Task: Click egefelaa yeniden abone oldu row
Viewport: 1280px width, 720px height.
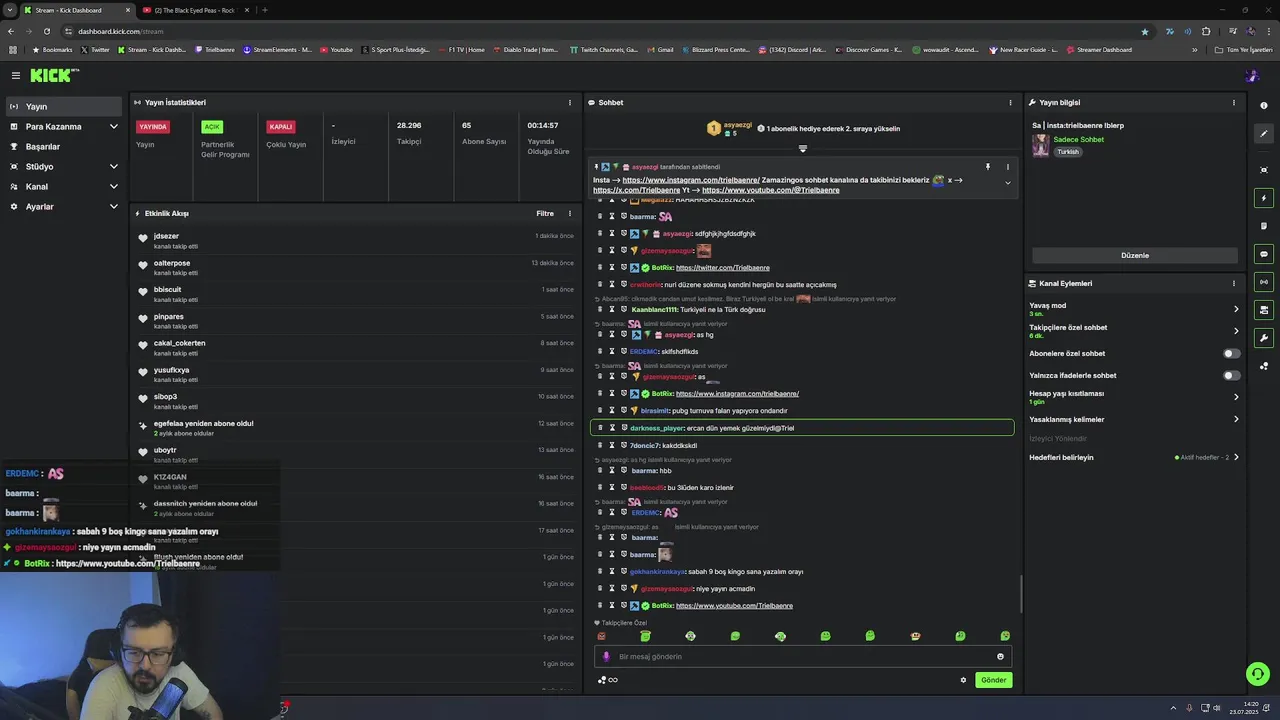Action: pyautogui.click(x=357, y=427)
